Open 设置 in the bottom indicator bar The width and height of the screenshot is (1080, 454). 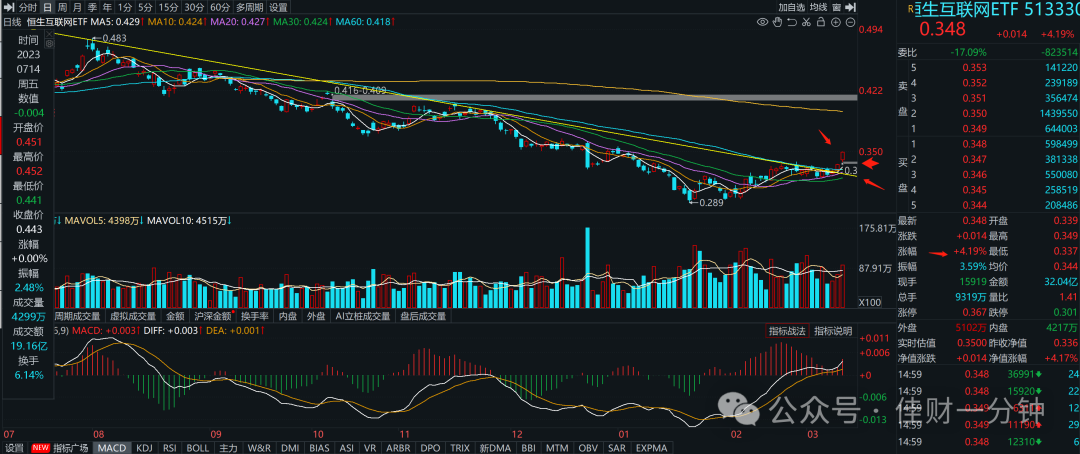13,448
